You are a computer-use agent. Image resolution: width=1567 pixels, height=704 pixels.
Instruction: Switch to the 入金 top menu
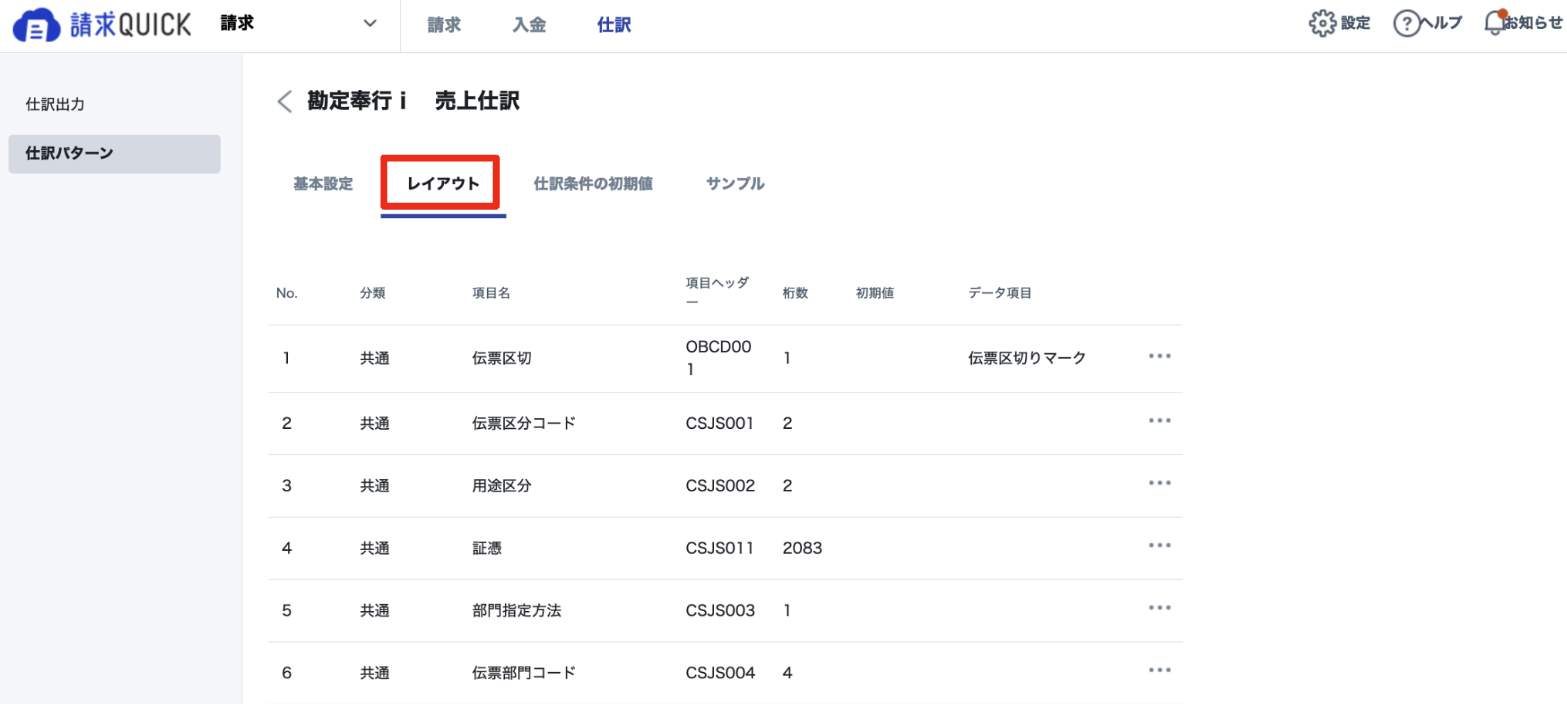point(529,25)
